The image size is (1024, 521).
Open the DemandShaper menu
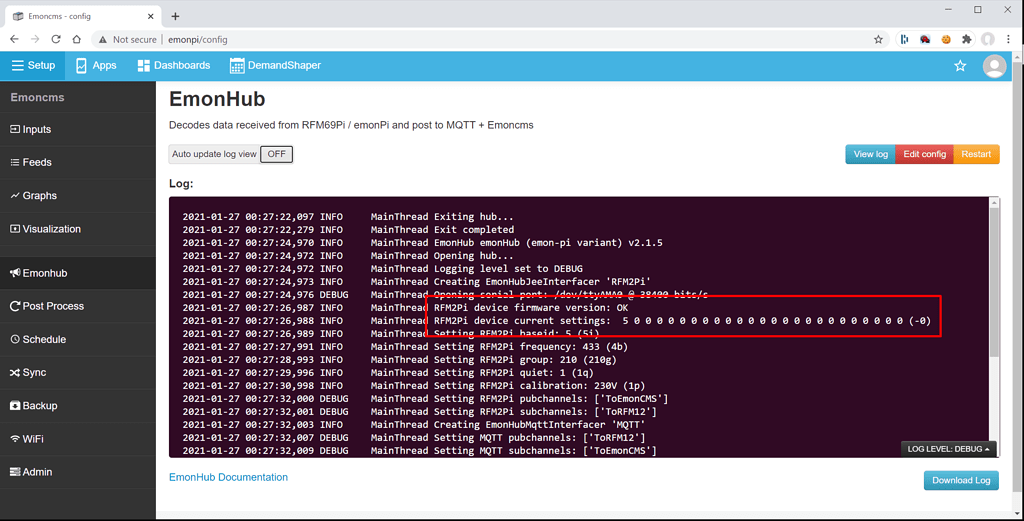[275, 65]
